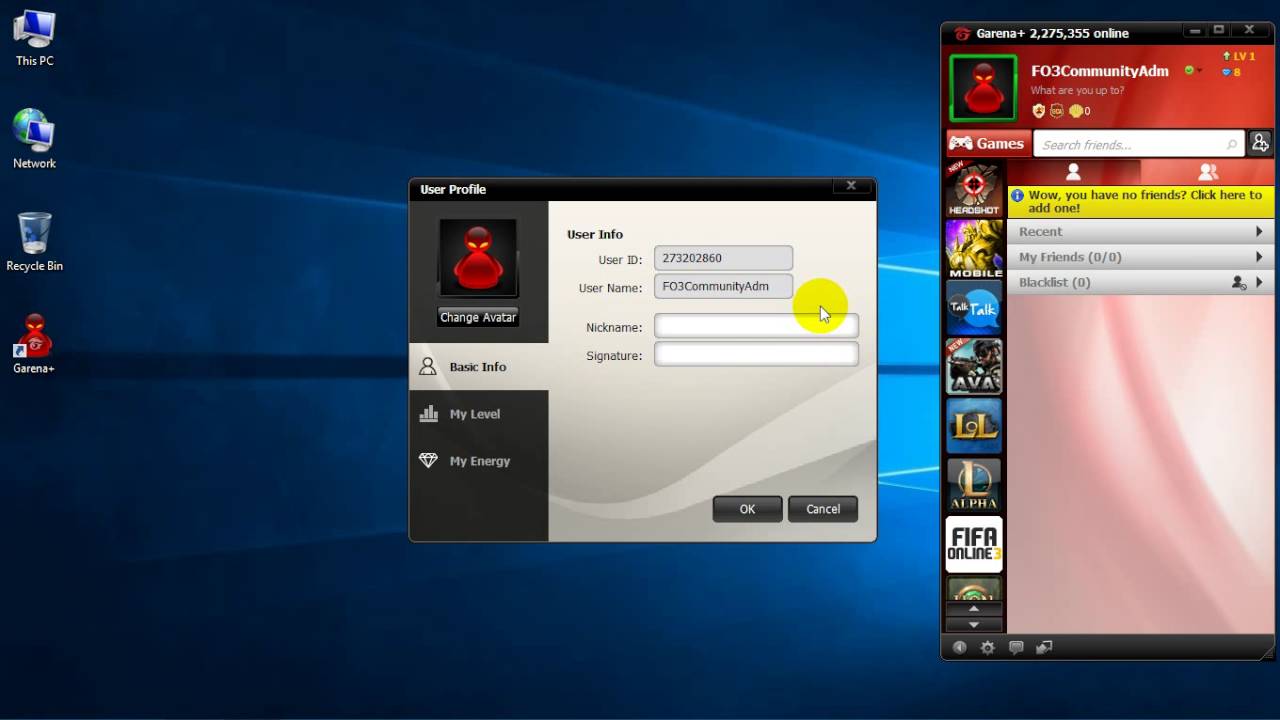Launch the LoL game icon
Image resolution: width=1280 pixels, height=720 pixels.
pyautogui.click(x=974, y=426)
